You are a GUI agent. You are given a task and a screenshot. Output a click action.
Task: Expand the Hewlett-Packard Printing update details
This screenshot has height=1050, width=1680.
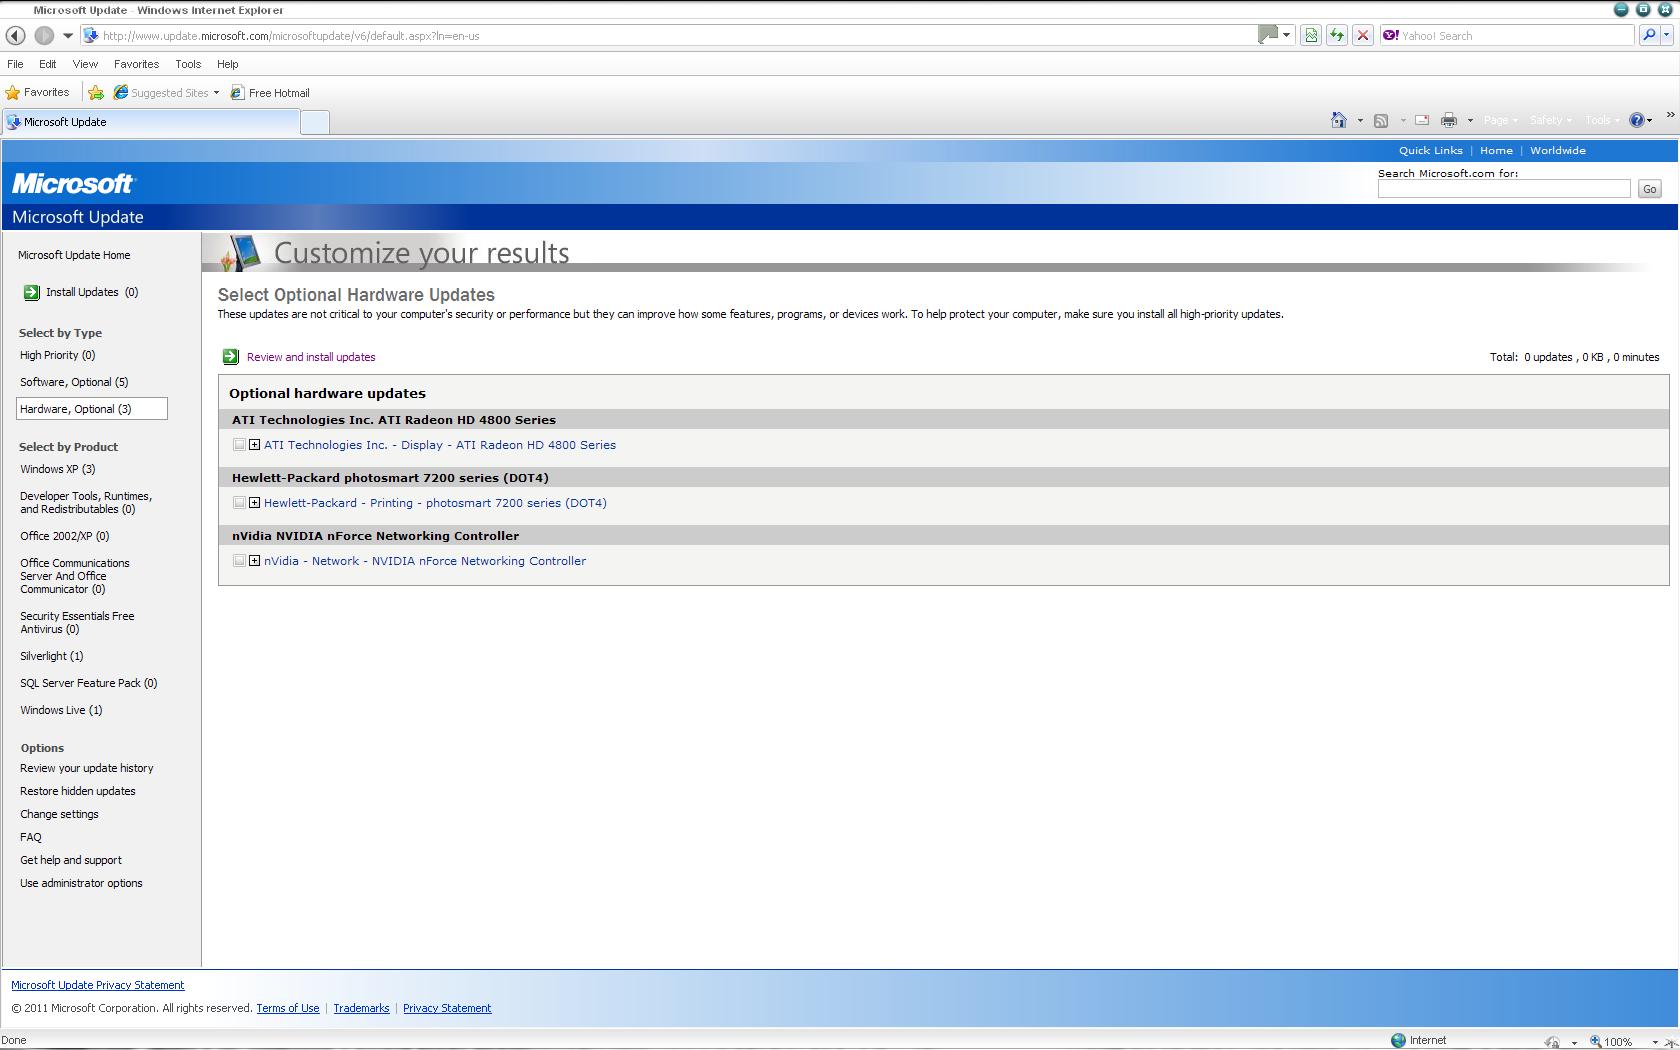[254, 503]
